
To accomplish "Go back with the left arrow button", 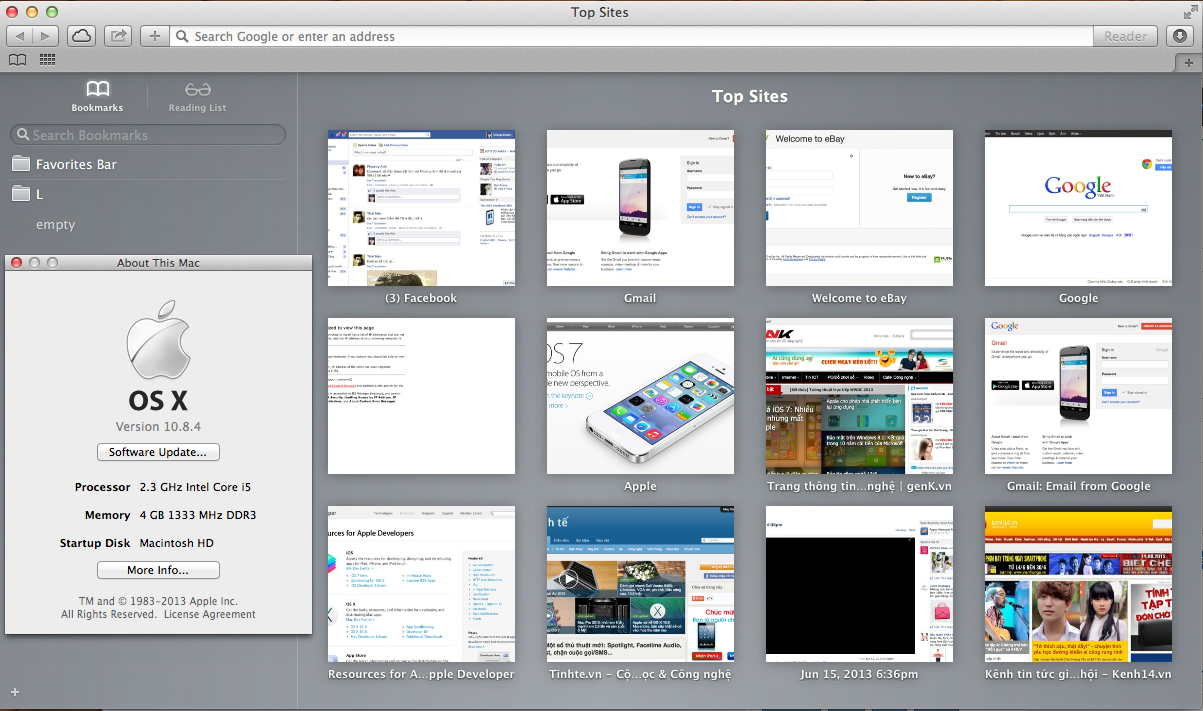I will point(20,36).
